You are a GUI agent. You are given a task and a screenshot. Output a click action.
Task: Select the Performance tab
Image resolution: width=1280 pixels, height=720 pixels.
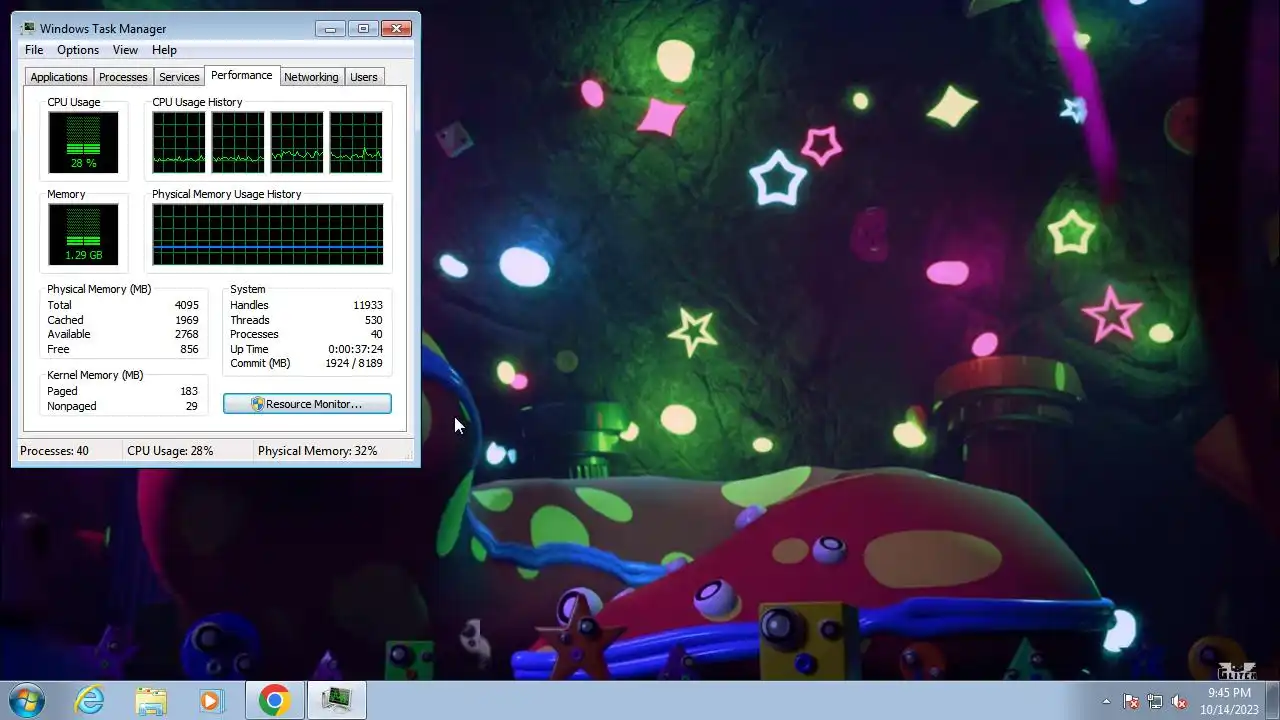[241, 75]
